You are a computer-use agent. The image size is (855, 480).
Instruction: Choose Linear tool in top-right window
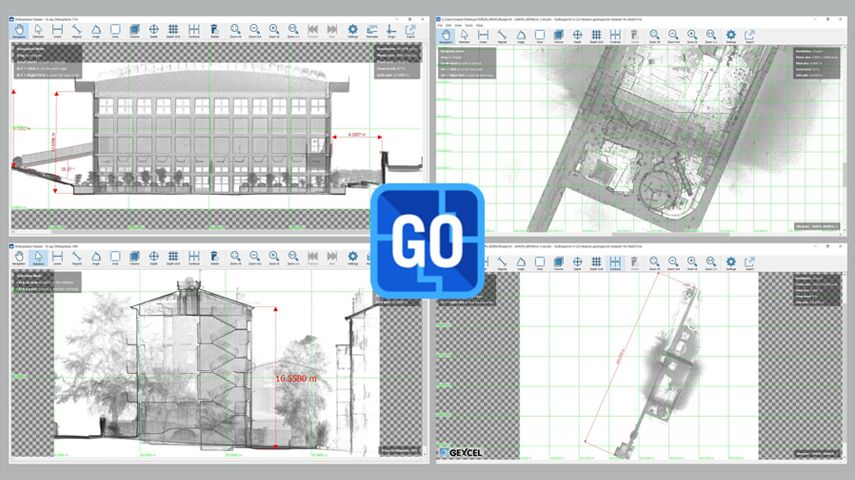(x=483, y=36)
